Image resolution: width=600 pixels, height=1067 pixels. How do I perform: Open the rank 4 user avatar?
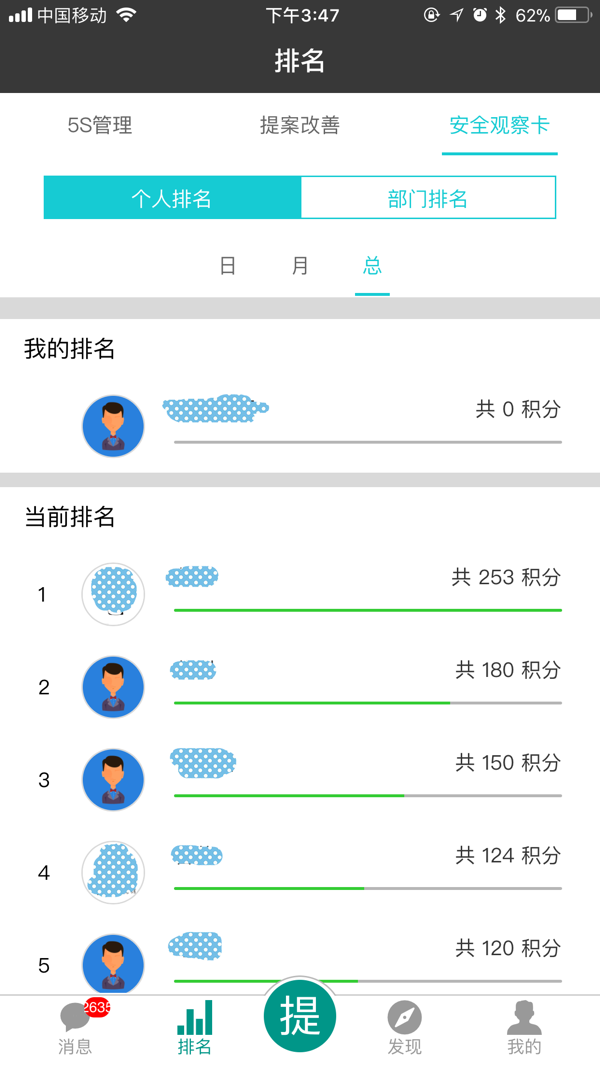[113, 873]
